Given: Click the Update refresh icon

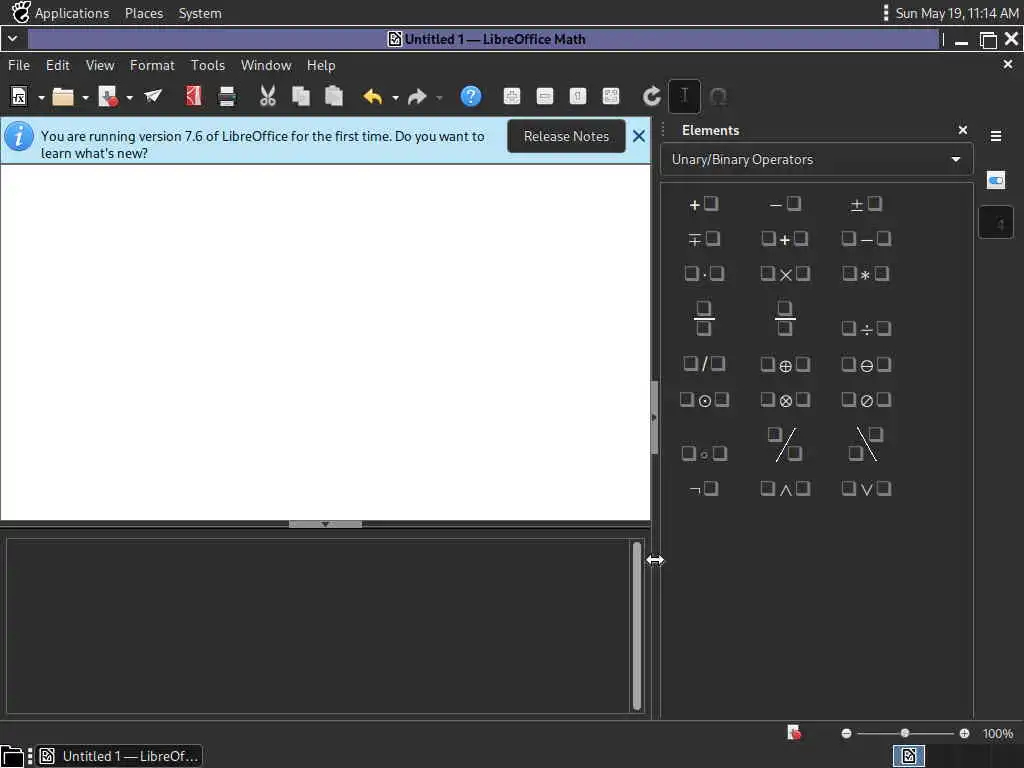Looking at the screenshot, I should [x=652, y=97].
